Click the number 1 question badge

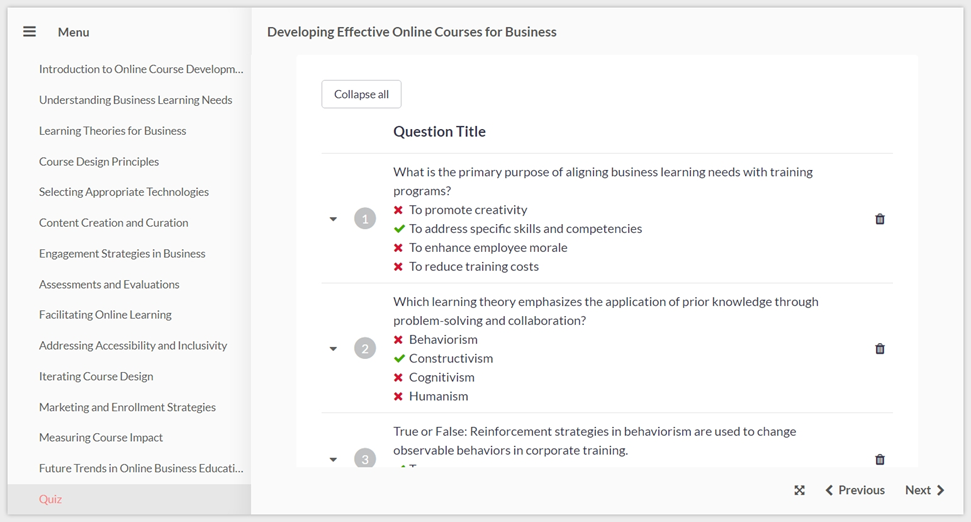coord(365,219)
